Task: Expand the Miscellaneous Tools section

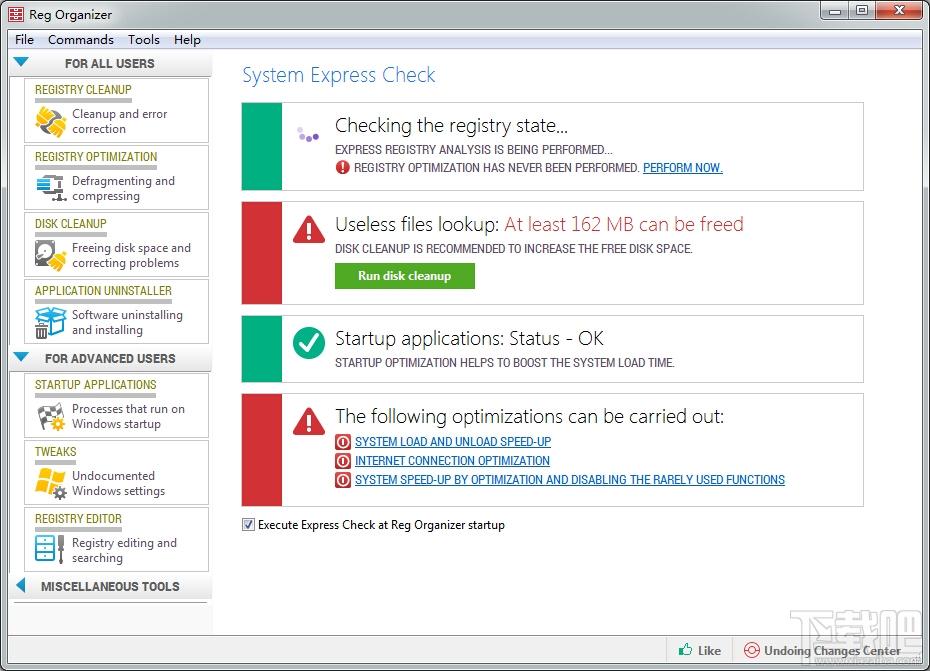Action: (x=21, y=586)
